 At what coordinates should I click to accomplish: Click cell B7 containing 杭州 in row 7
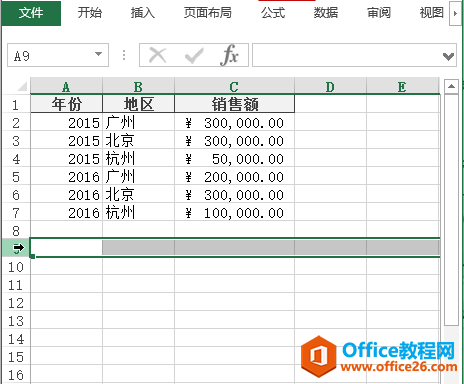click(138, 212)
